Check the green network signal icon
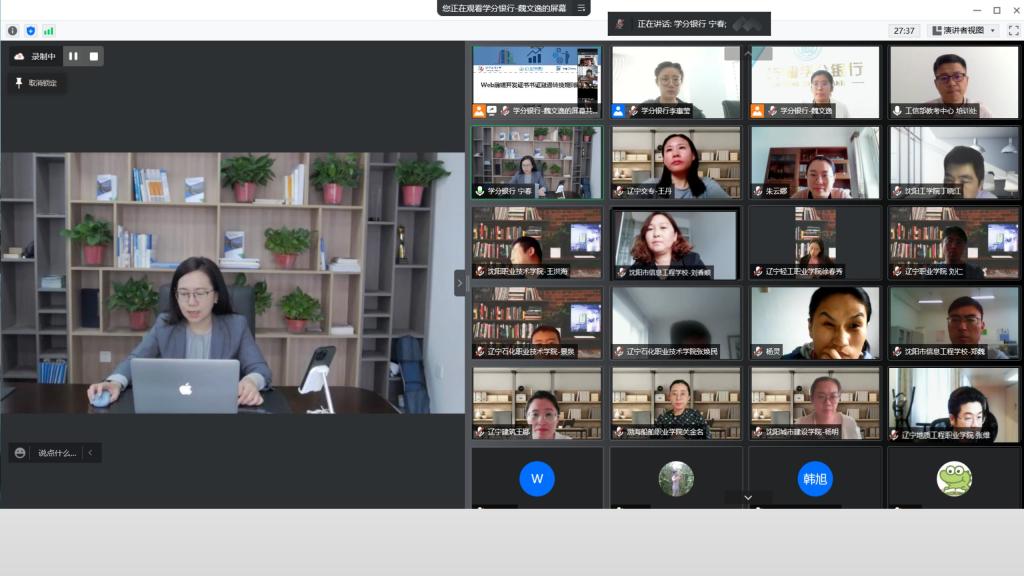The width and height of the screenshot is (1024, 576). click(x=47, y=31)
